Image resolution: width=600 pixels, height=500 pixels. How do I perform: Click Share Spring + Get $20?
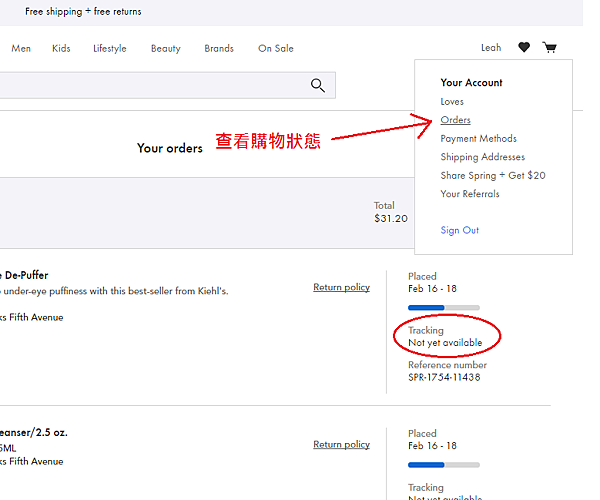[x=492, y=176]
